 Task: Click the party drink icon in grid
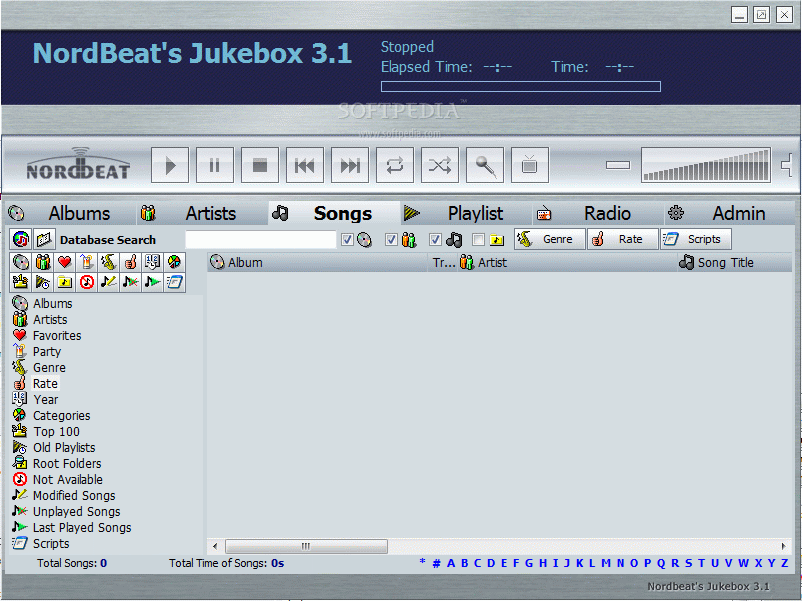(x=86, y=262)
